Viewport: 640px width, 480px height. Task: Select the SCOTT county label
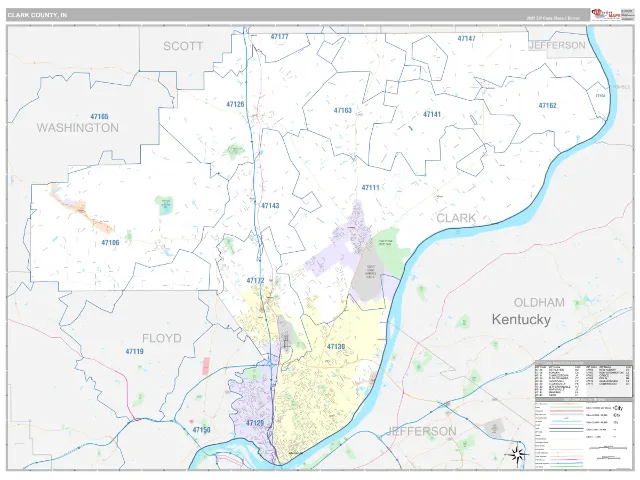coord(183,46)
